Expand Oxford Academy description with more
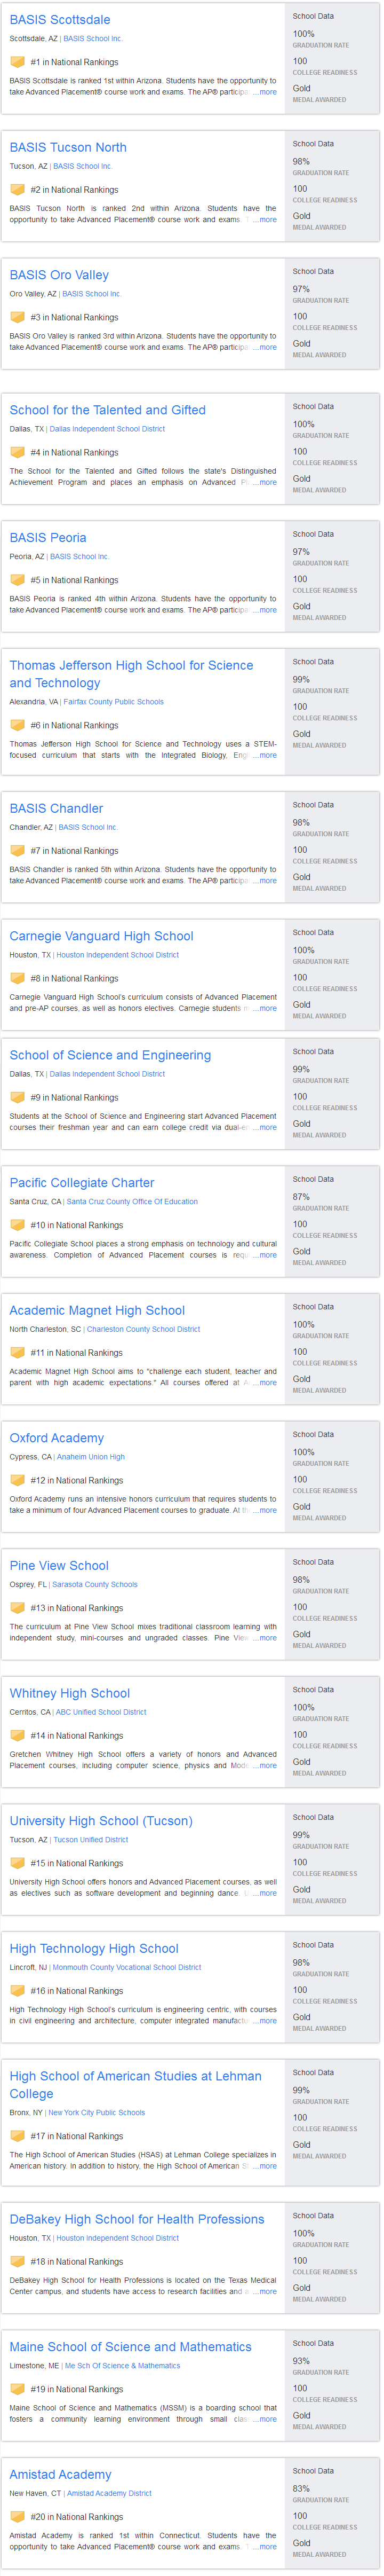 pos(265,1510)
